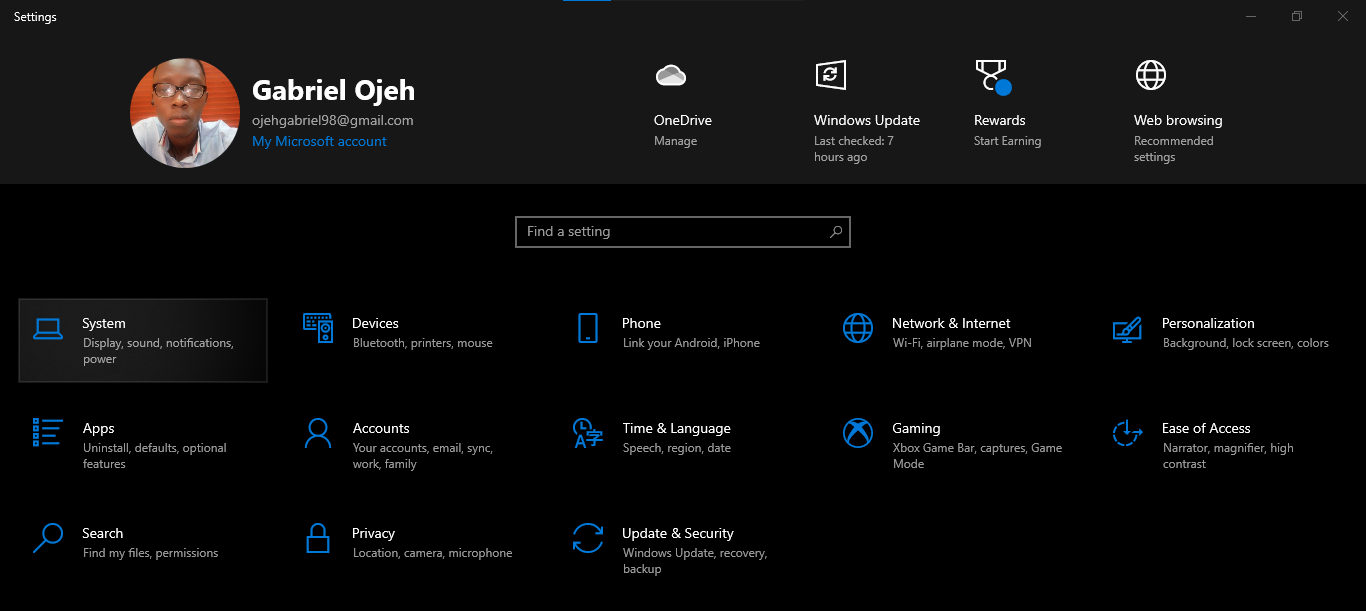Click the Apps category title
This screenshot has width=1366, height=611.
coord(99,429)
